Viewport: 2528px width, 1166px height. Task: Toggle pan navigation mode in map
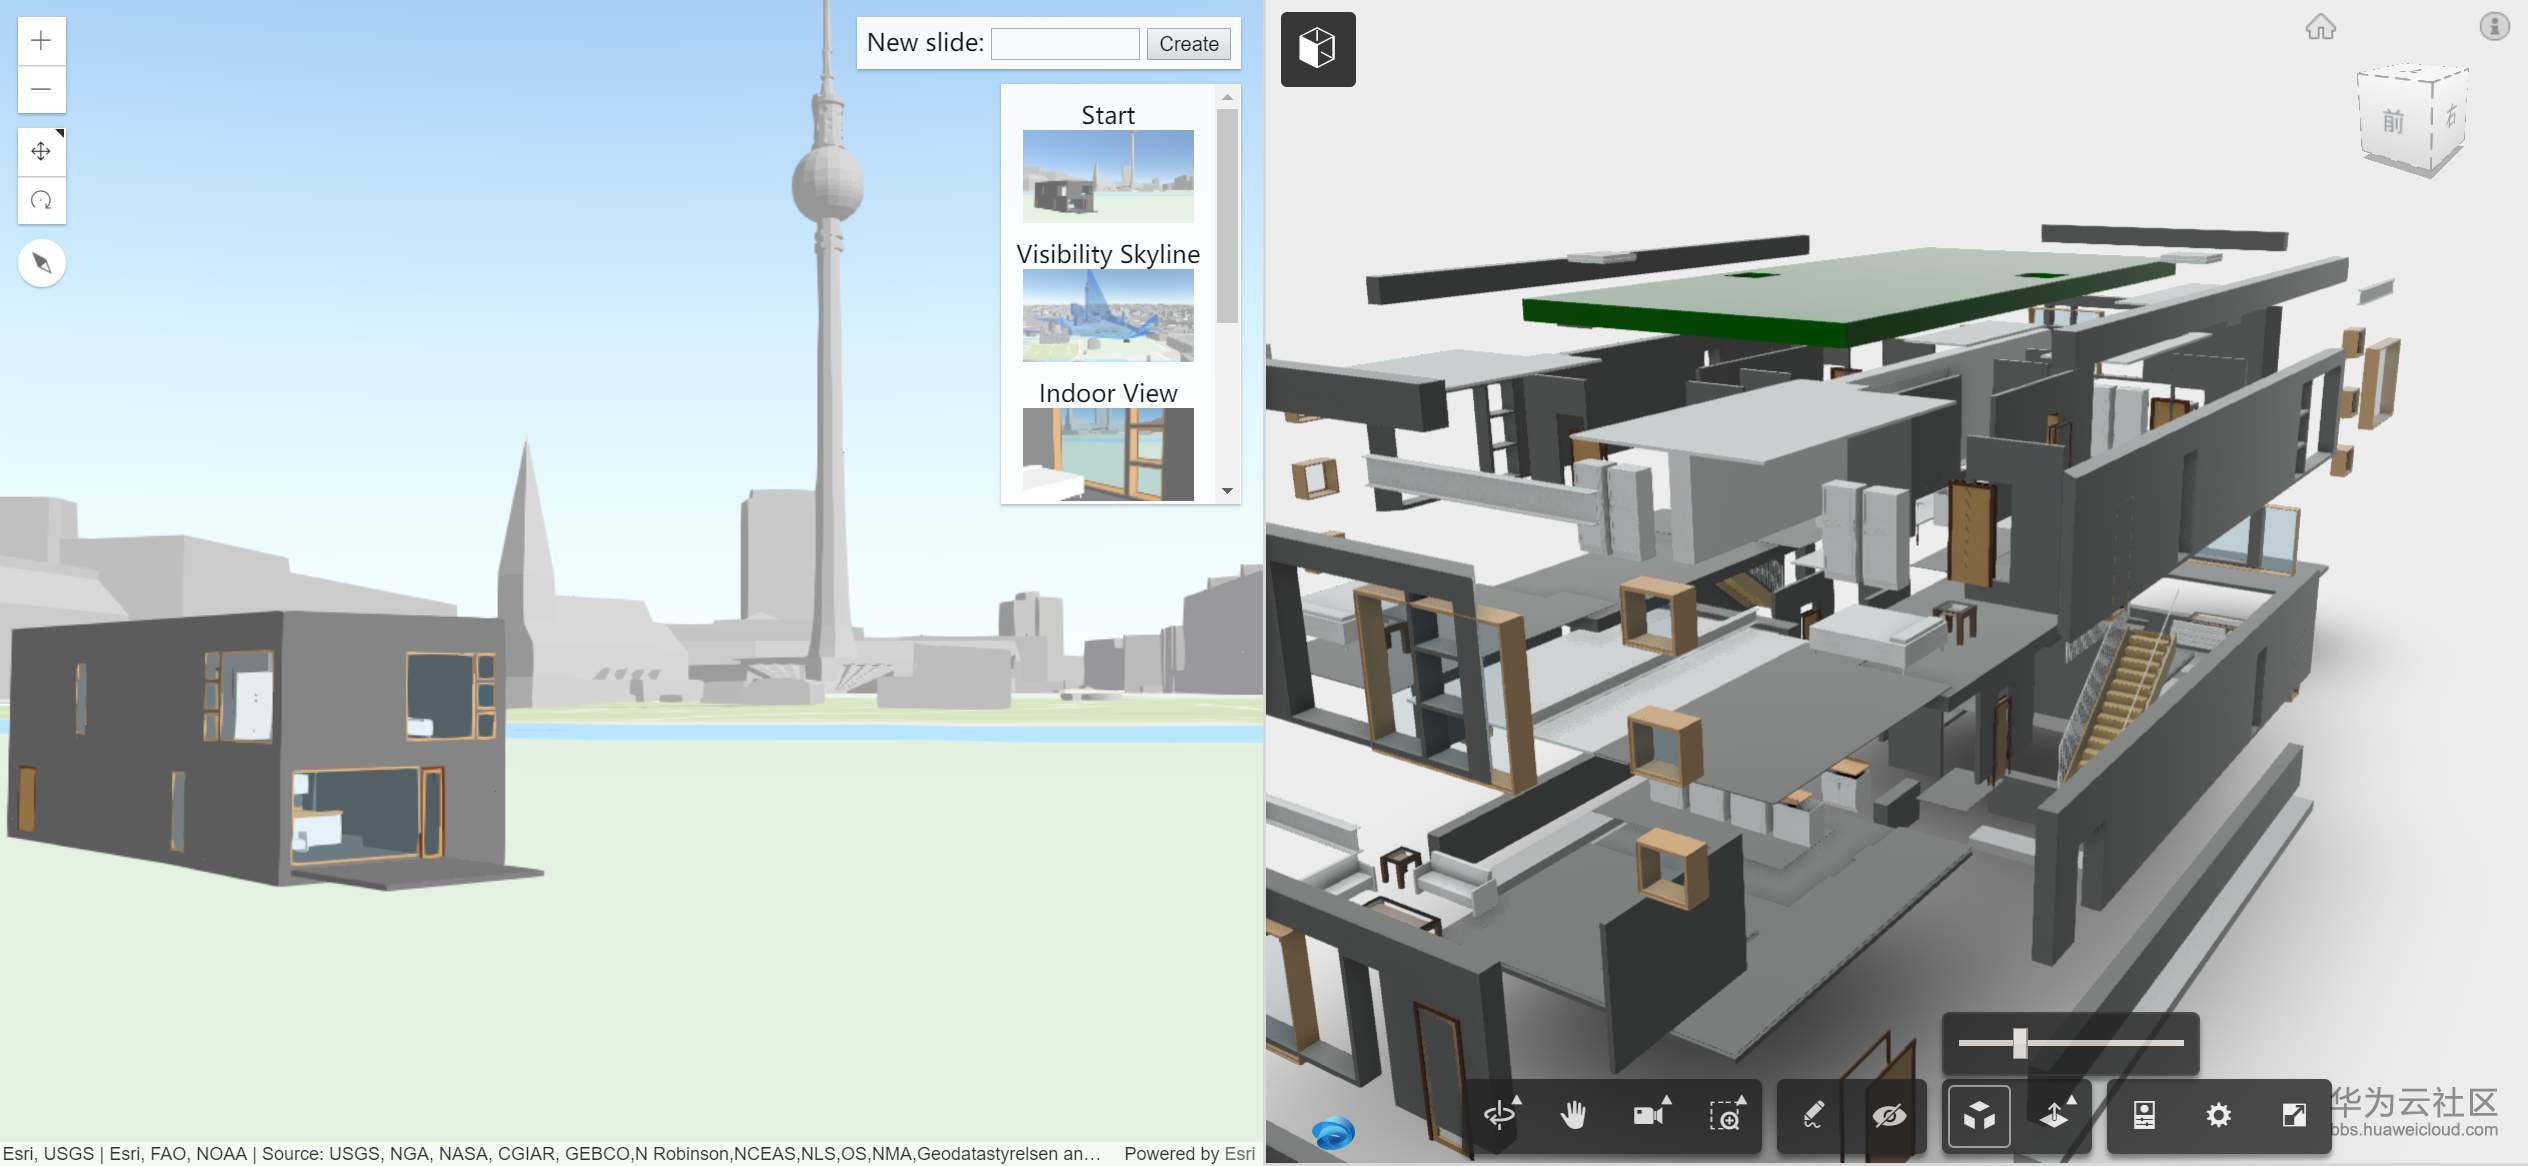(x=41, y=151)
